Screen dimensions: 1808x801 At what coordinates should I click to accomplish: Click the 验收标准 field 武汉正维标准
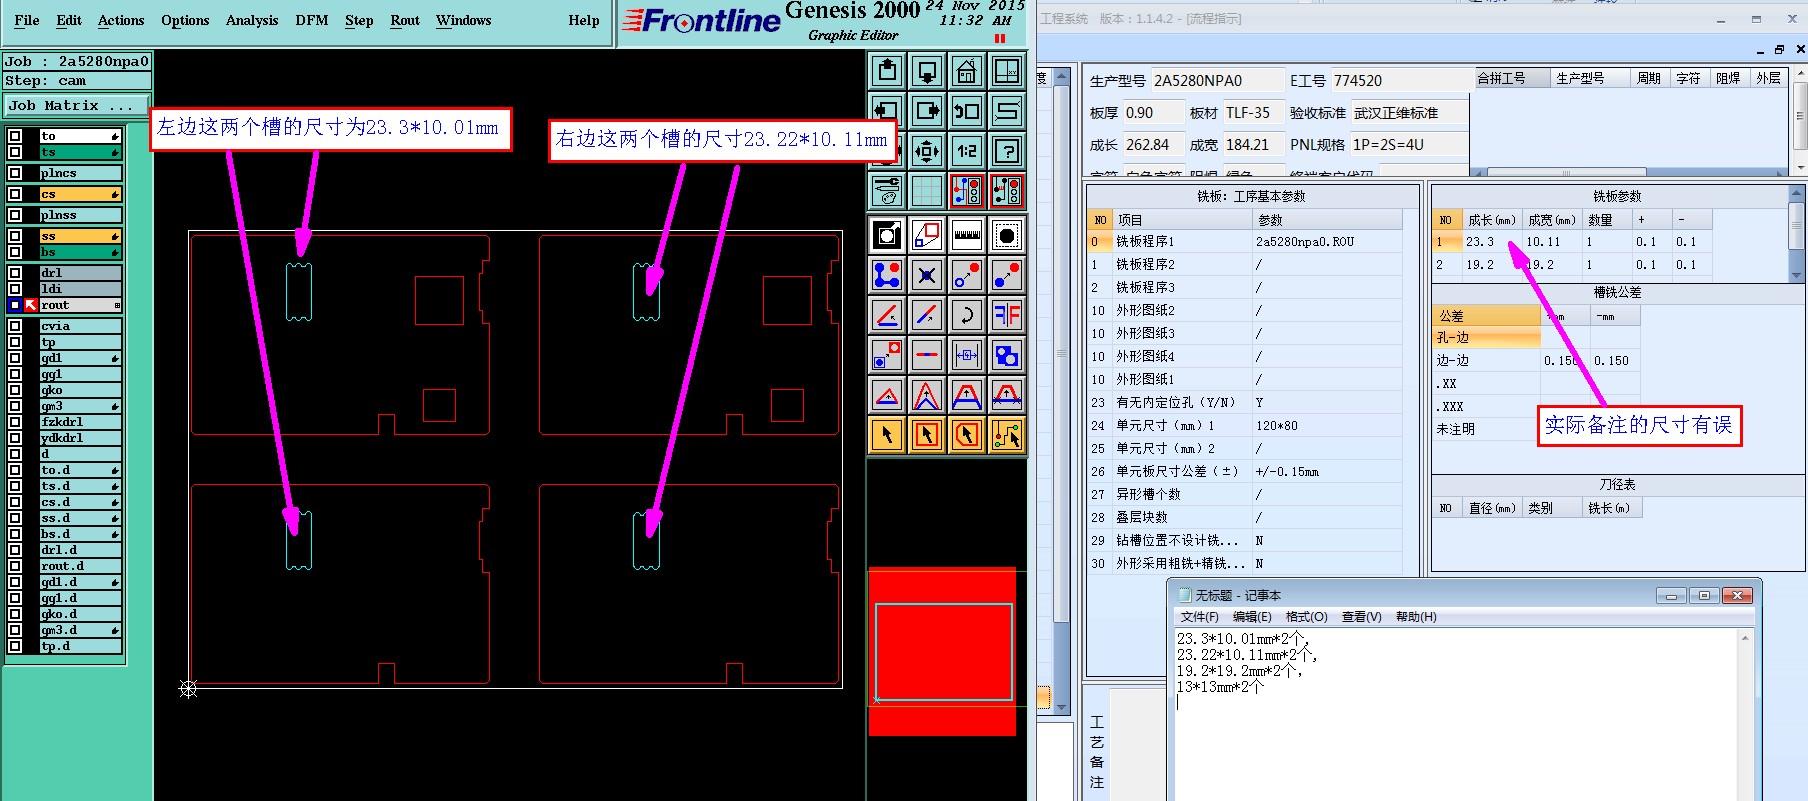click(1409, 113)
